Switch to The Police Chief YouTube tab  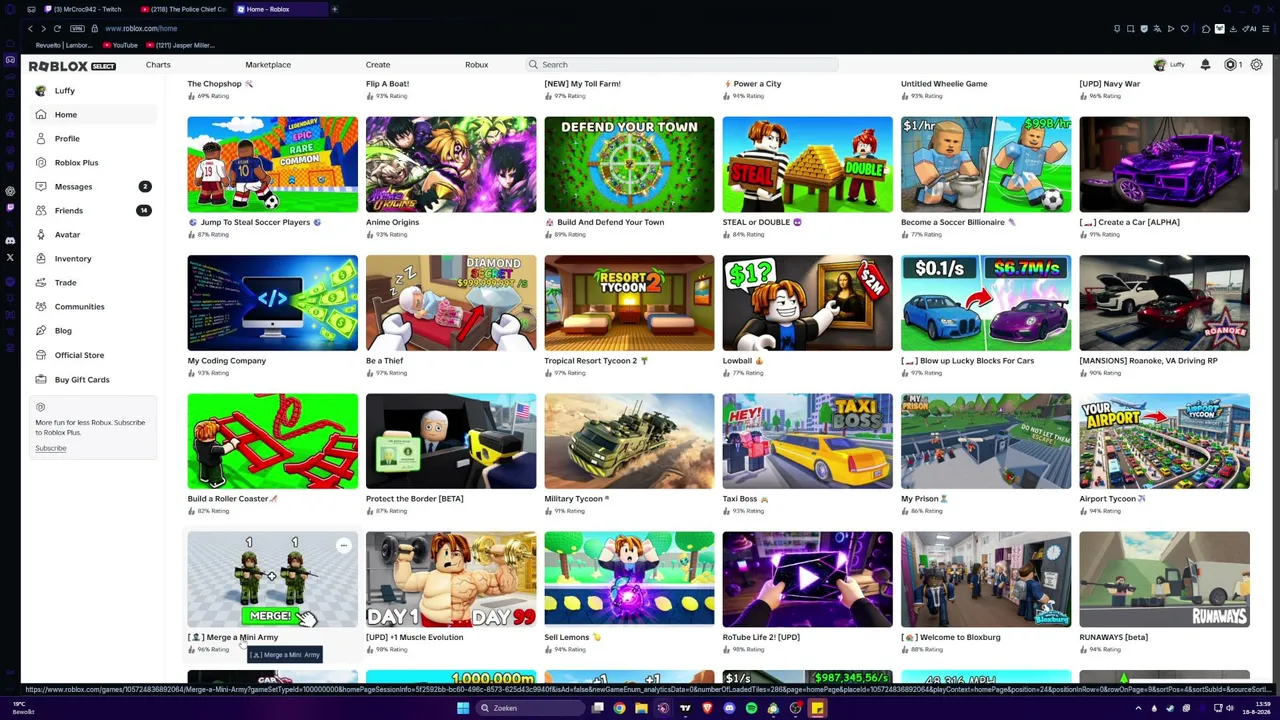coord(184,10)
